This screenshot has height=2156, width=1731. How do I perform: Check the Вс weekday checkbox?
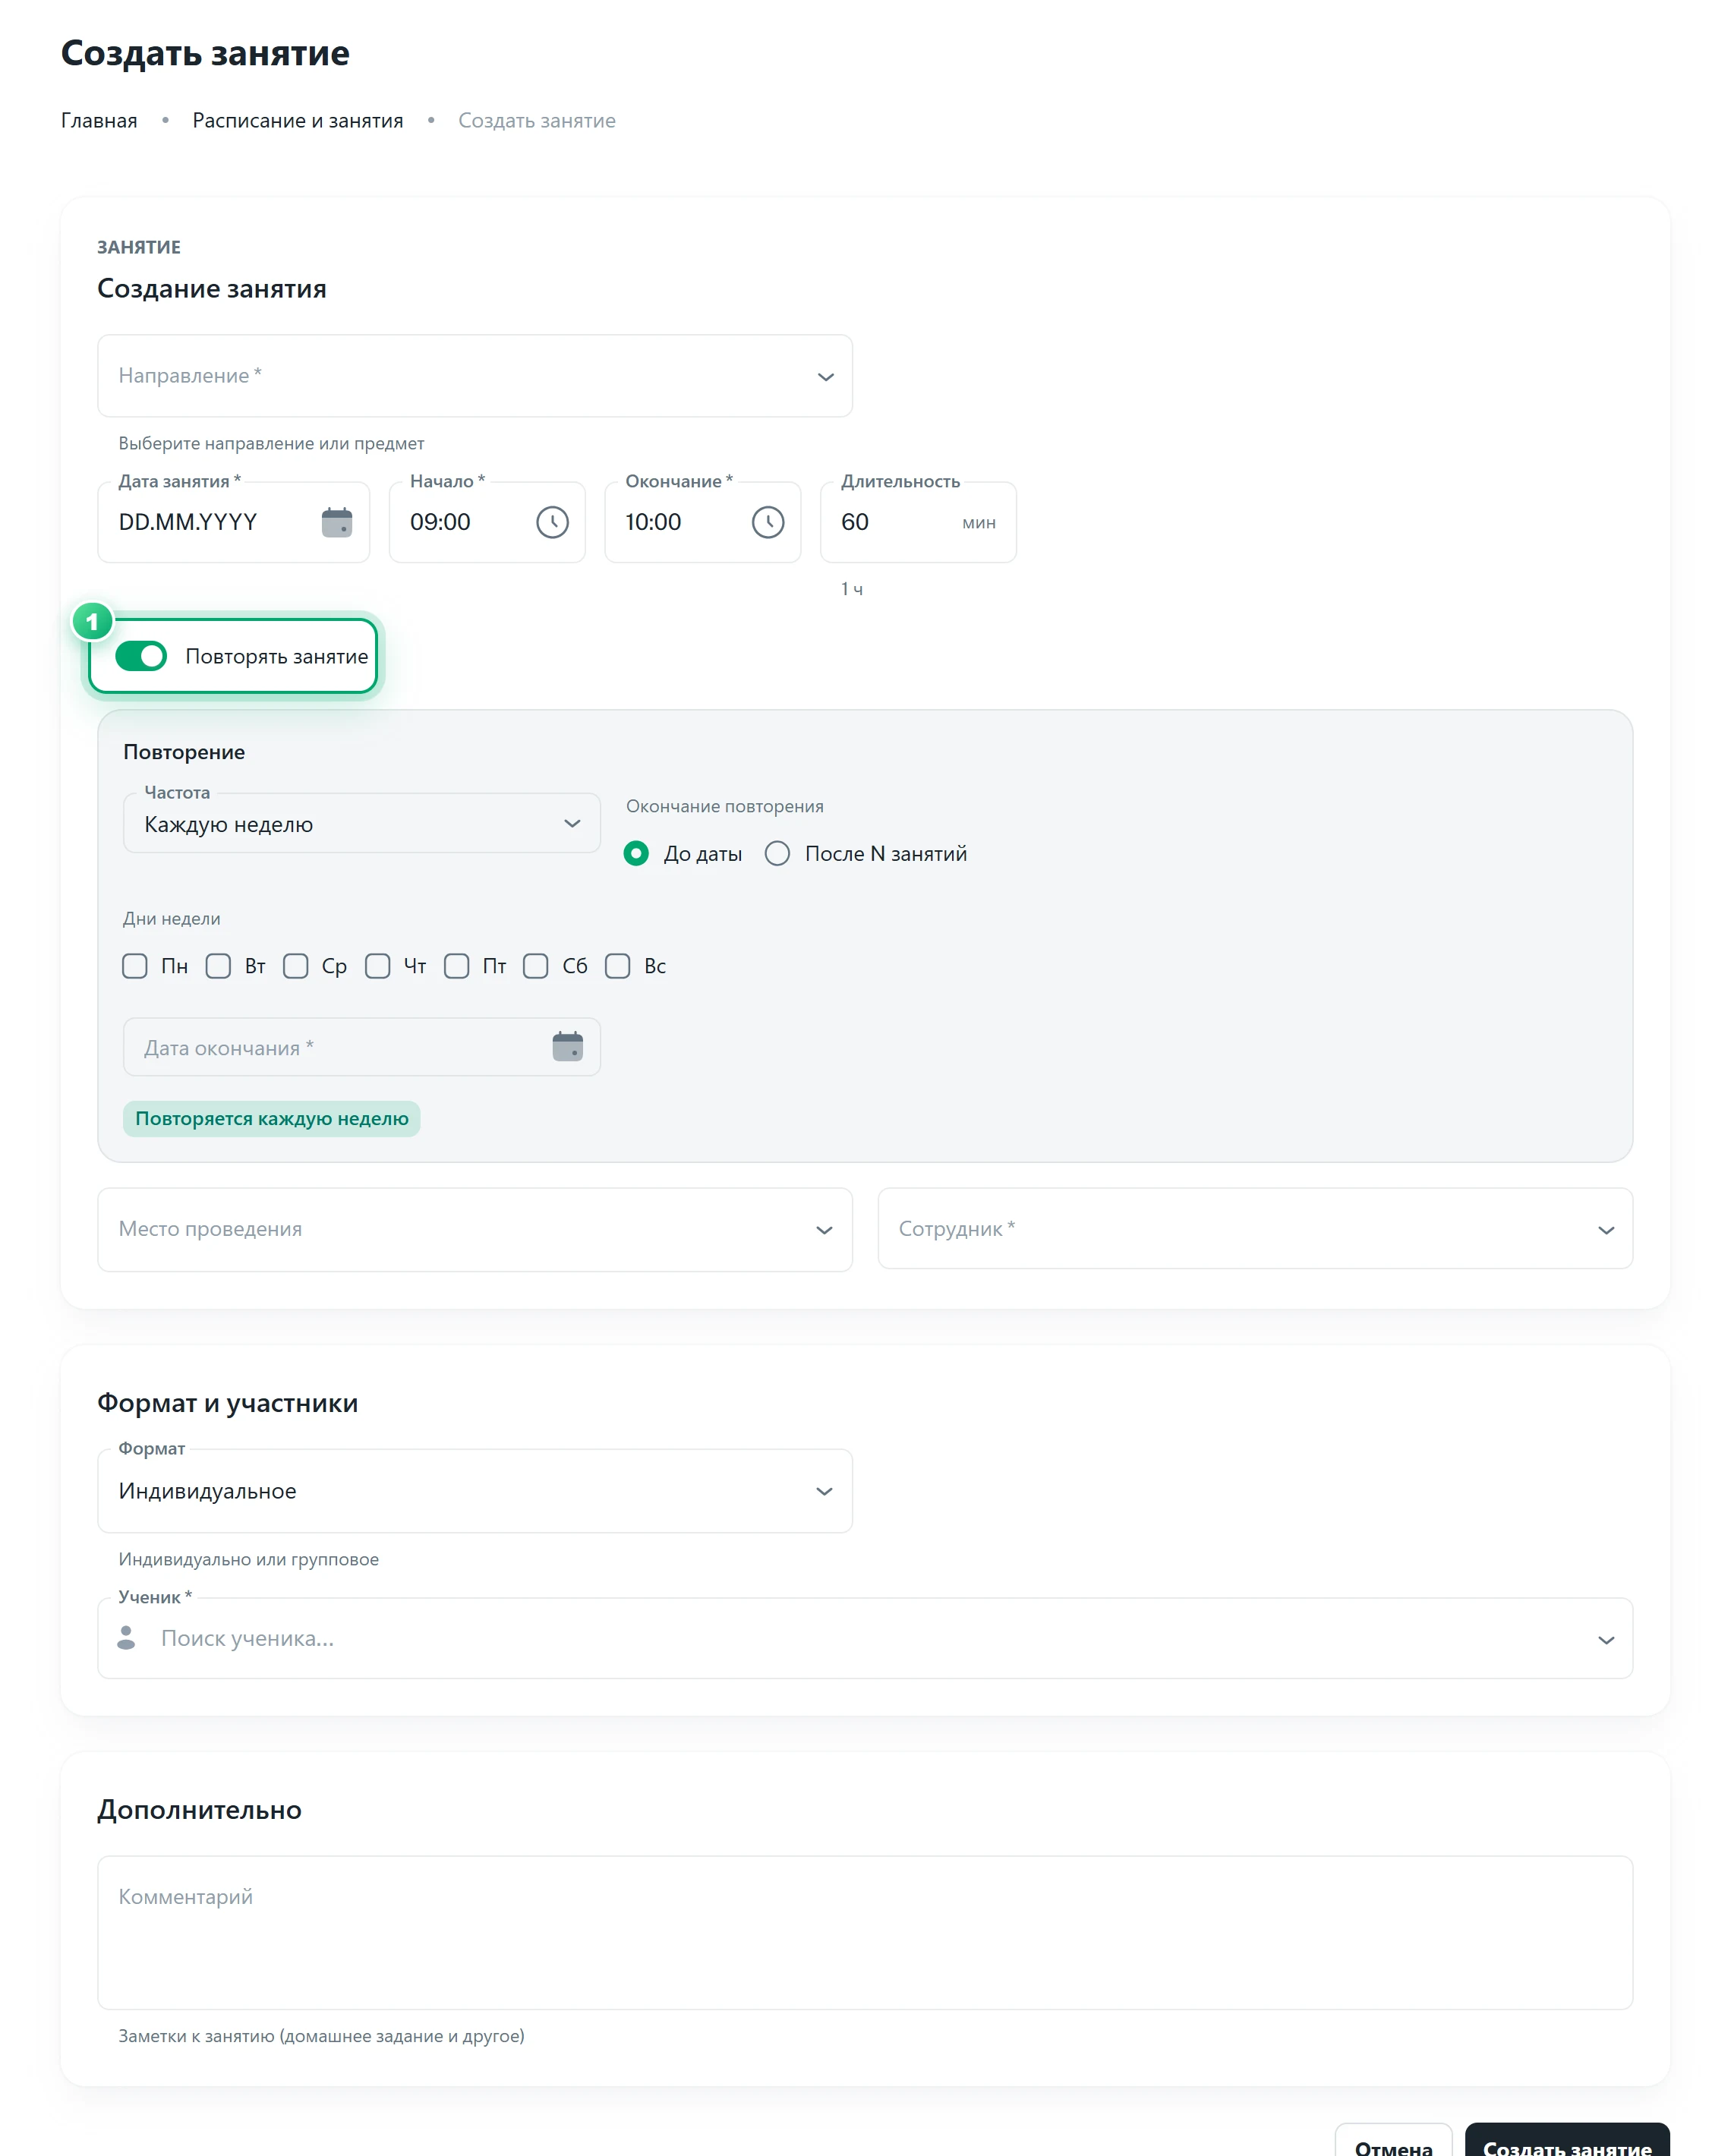pyautogui.click(x=618, y=966)
